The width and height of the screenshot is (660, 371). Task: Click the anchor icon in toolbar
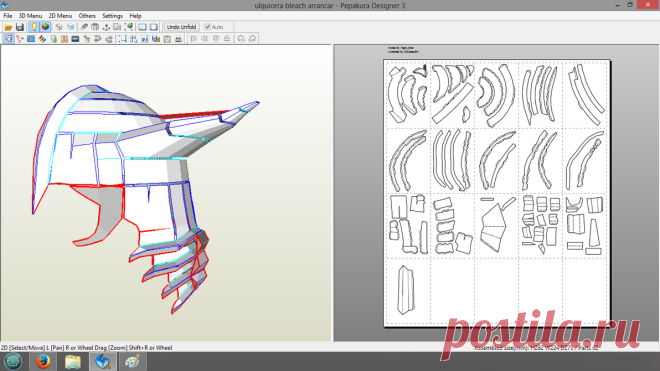[x=106, y=27]
